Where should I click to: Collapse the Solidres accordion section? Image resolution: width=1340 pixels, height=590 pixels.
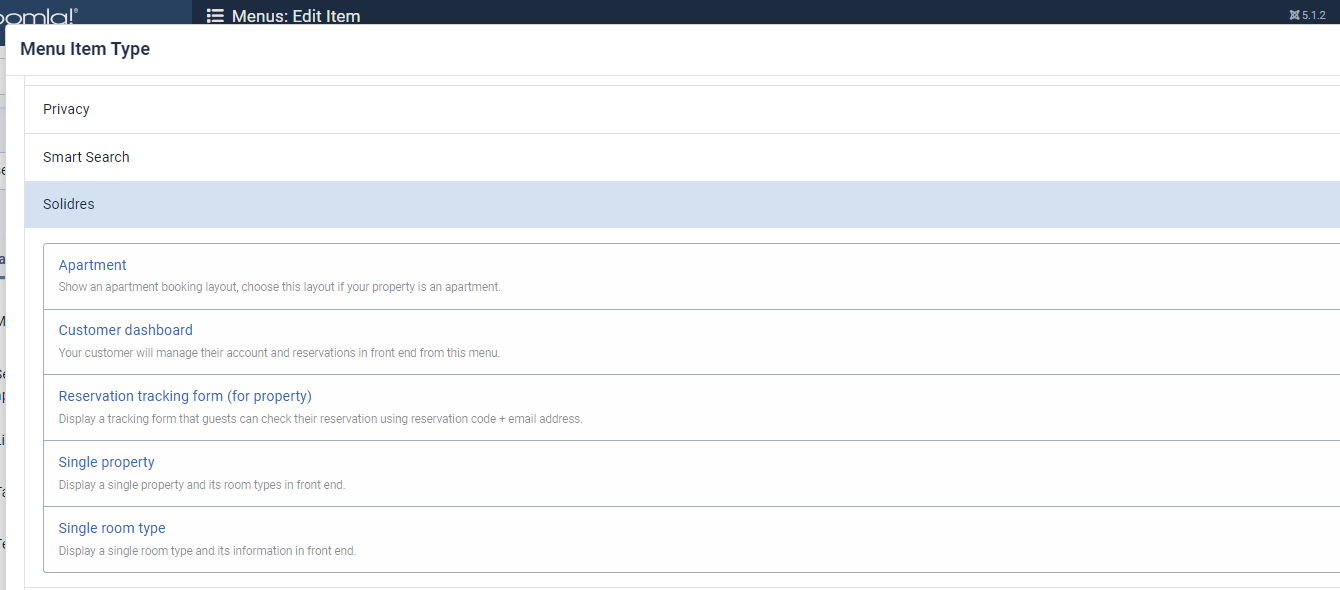[x=69, y=204]
